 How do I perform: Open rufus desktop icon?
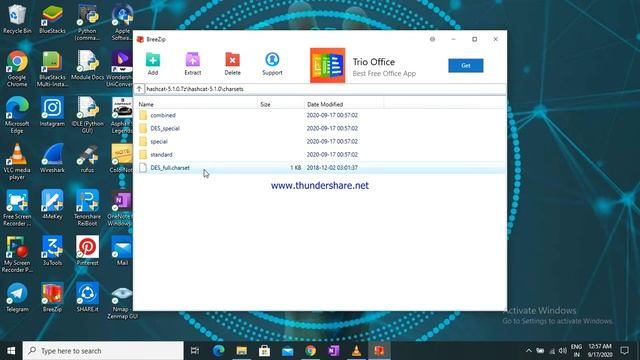pyautogui.click(x=87, y=158)
